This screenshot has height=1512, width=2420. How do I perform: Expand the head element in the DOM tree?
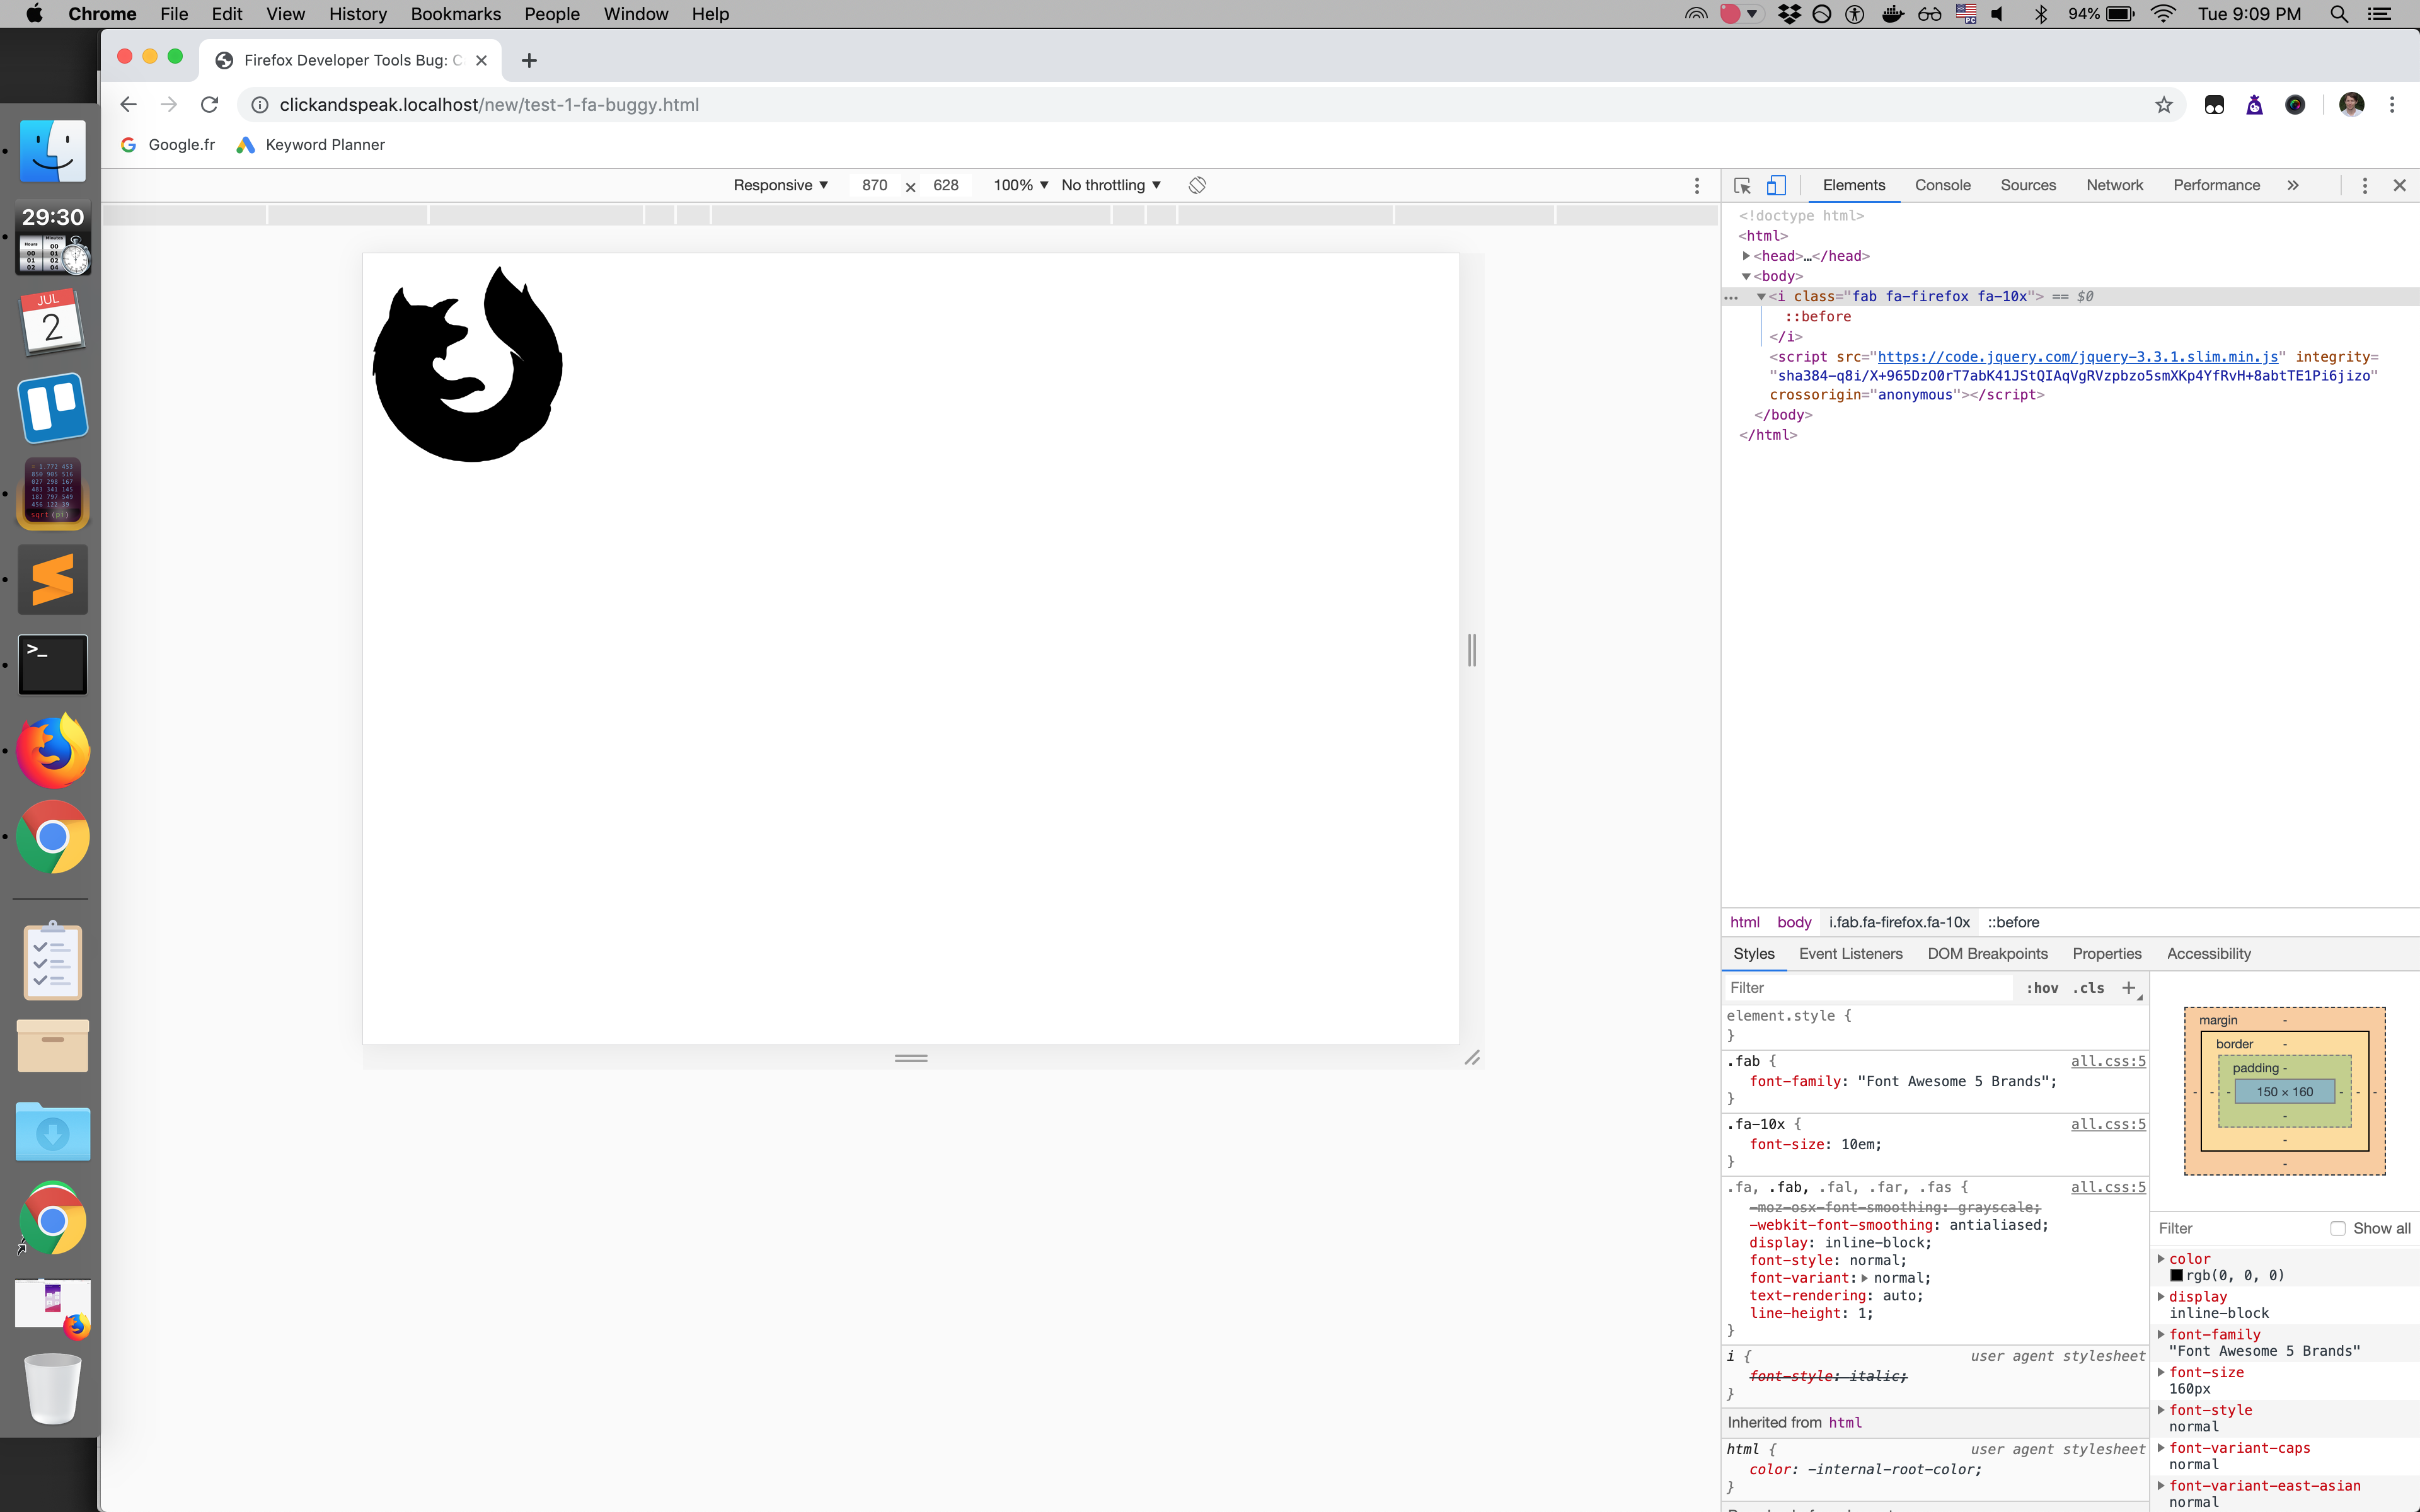coord(1746,256)
